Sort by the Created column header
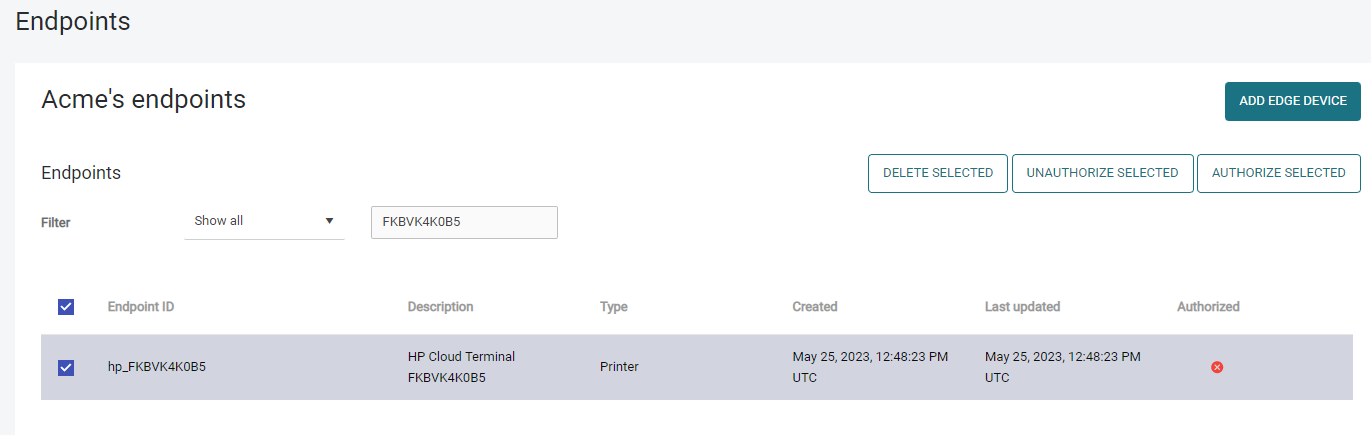 click(x=814, y=307)
